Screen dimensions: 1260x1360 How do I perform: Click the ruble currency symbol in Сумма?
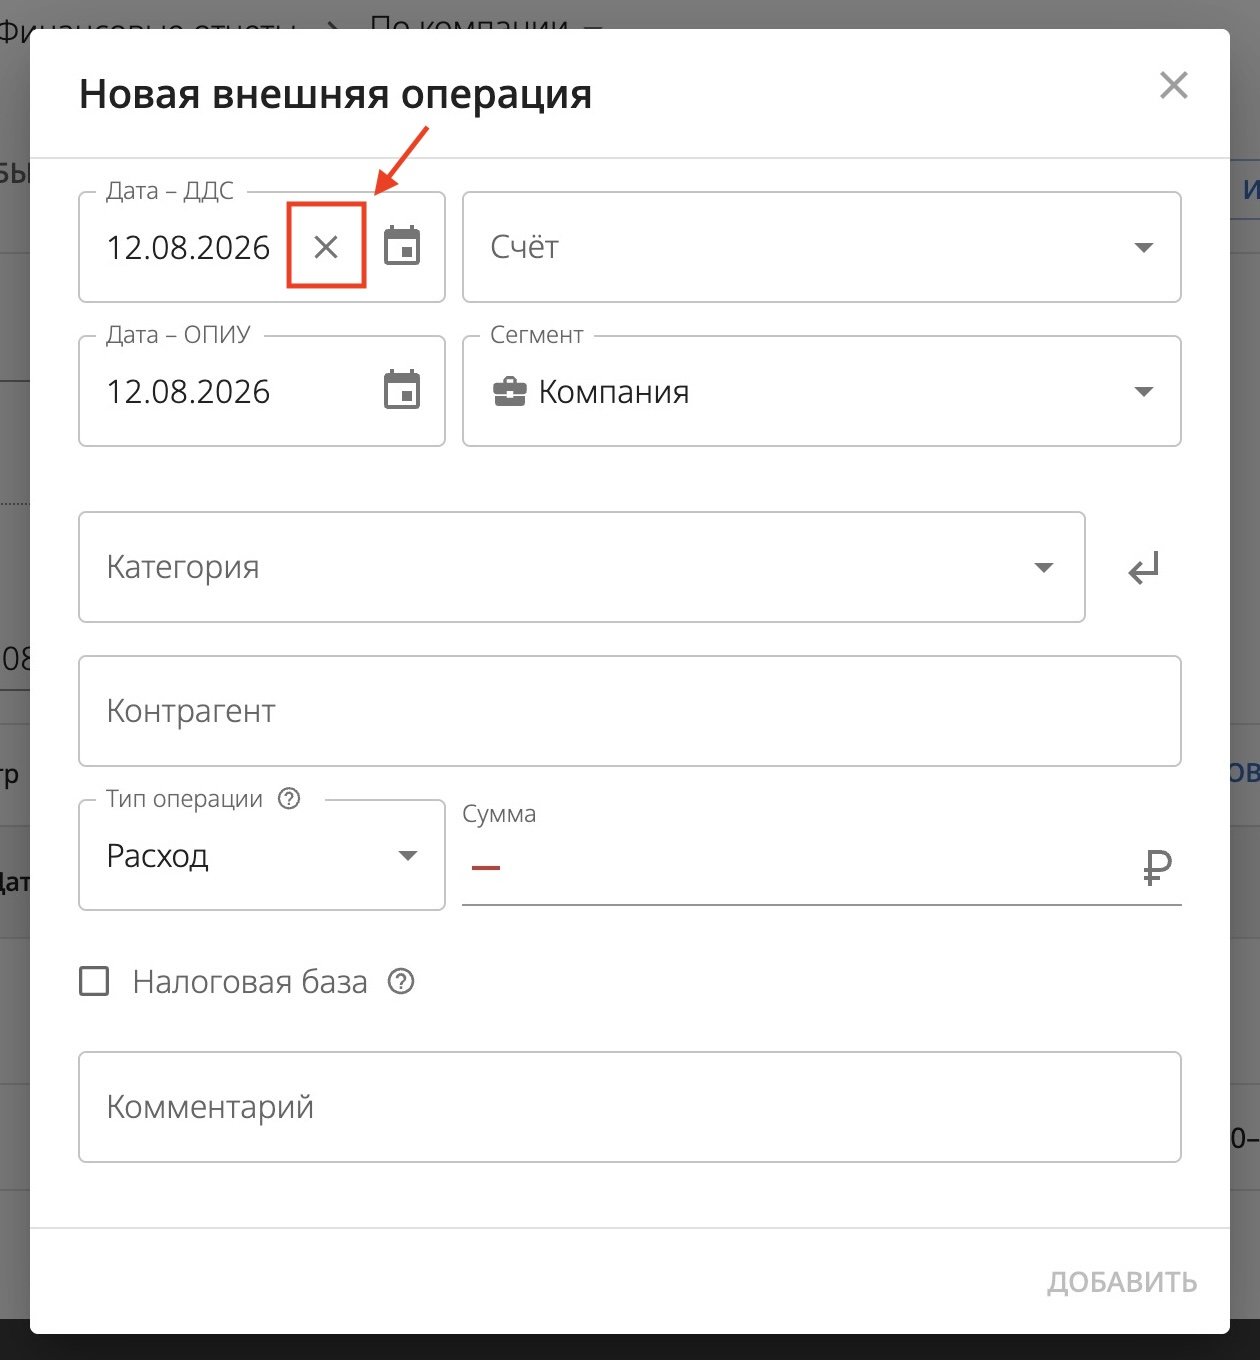click(1157, 866)
